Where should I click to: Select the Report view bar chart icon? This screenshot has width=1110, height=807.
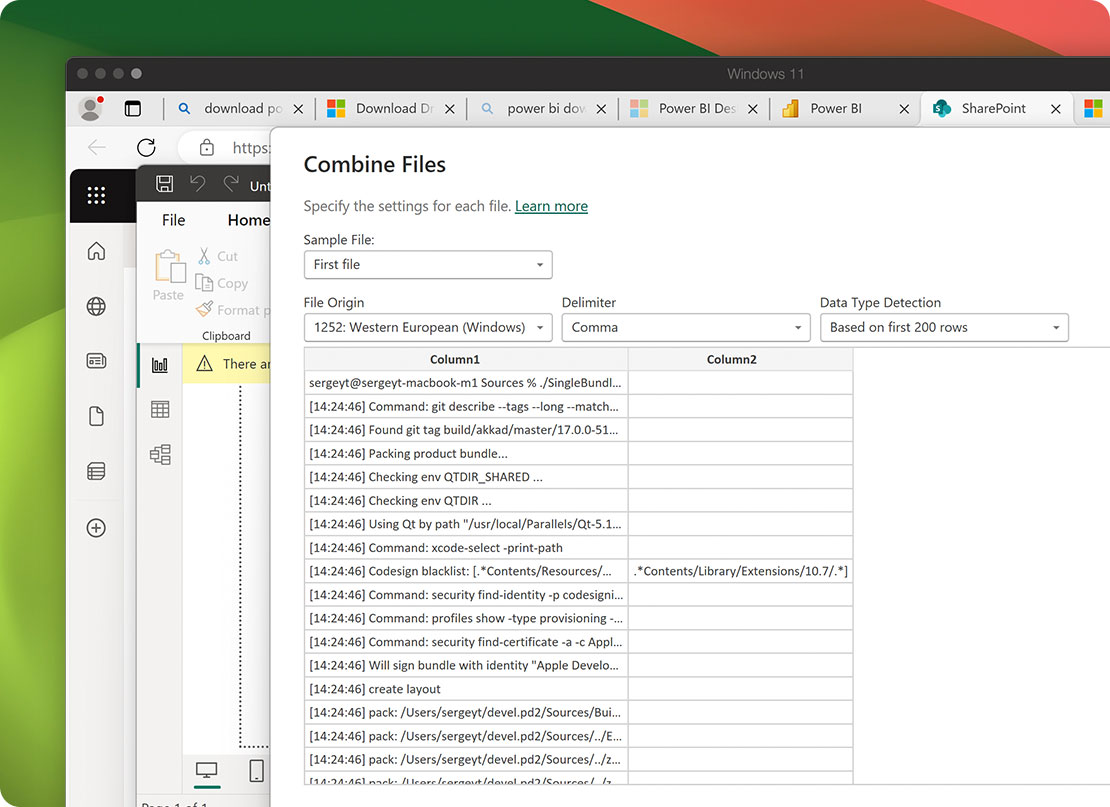[160, 365]
